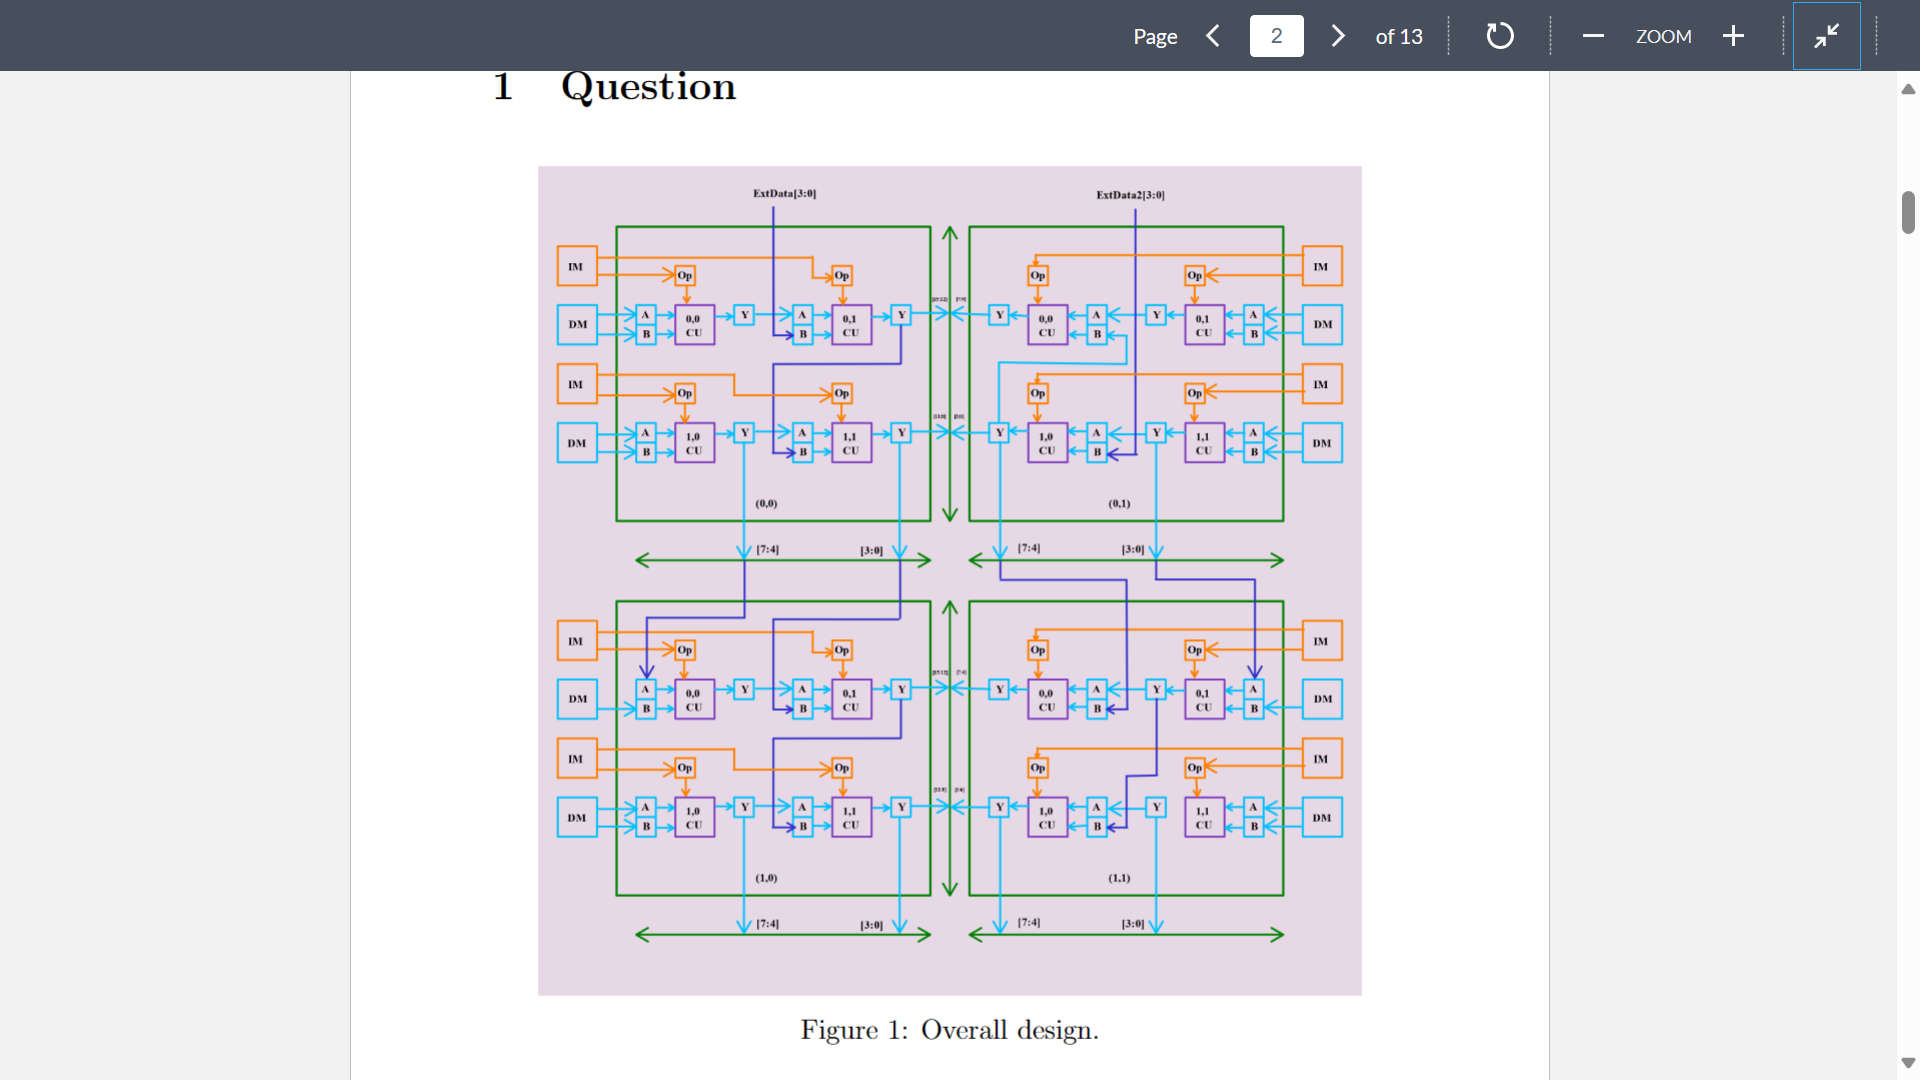Click the page number input field showing 2
The width and height of the screenshot is (1920, 1080).
[x=1274, y=36]
